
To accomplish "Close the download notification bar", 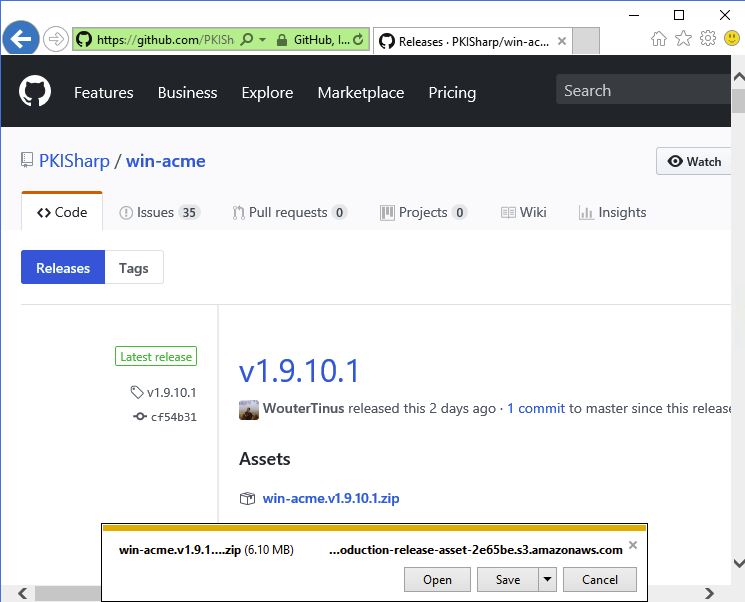I will coord(633,545).
